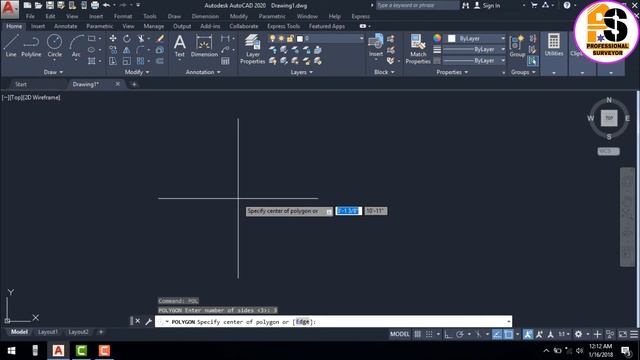Click the color wheel object color icon
Image resolution: width=640 pixels, height=360 pixels.
(437, 38)
